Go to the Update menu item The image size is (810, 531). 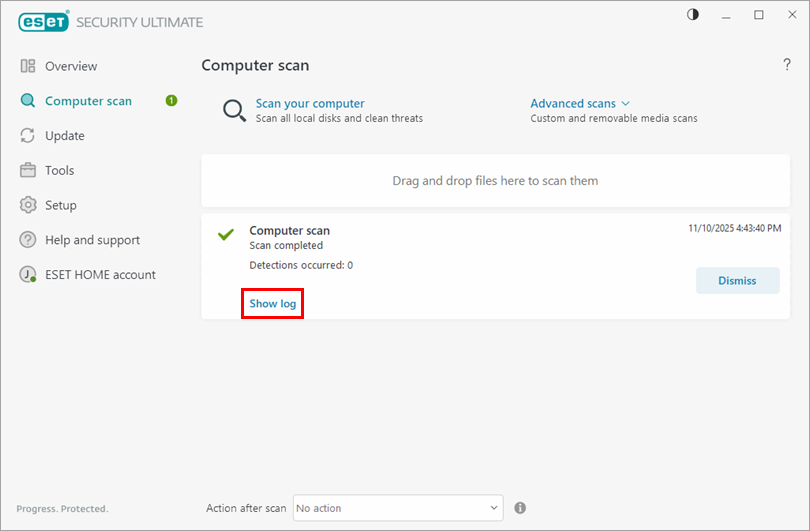(65, 136)
